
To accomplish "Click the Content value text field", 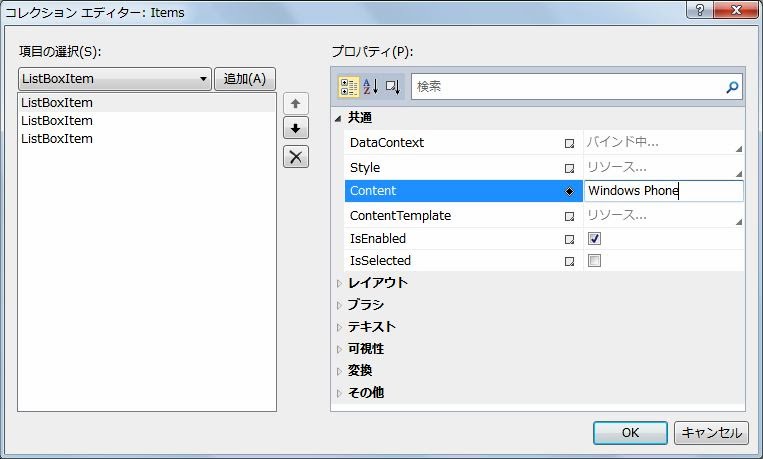I will click(662, 191).
